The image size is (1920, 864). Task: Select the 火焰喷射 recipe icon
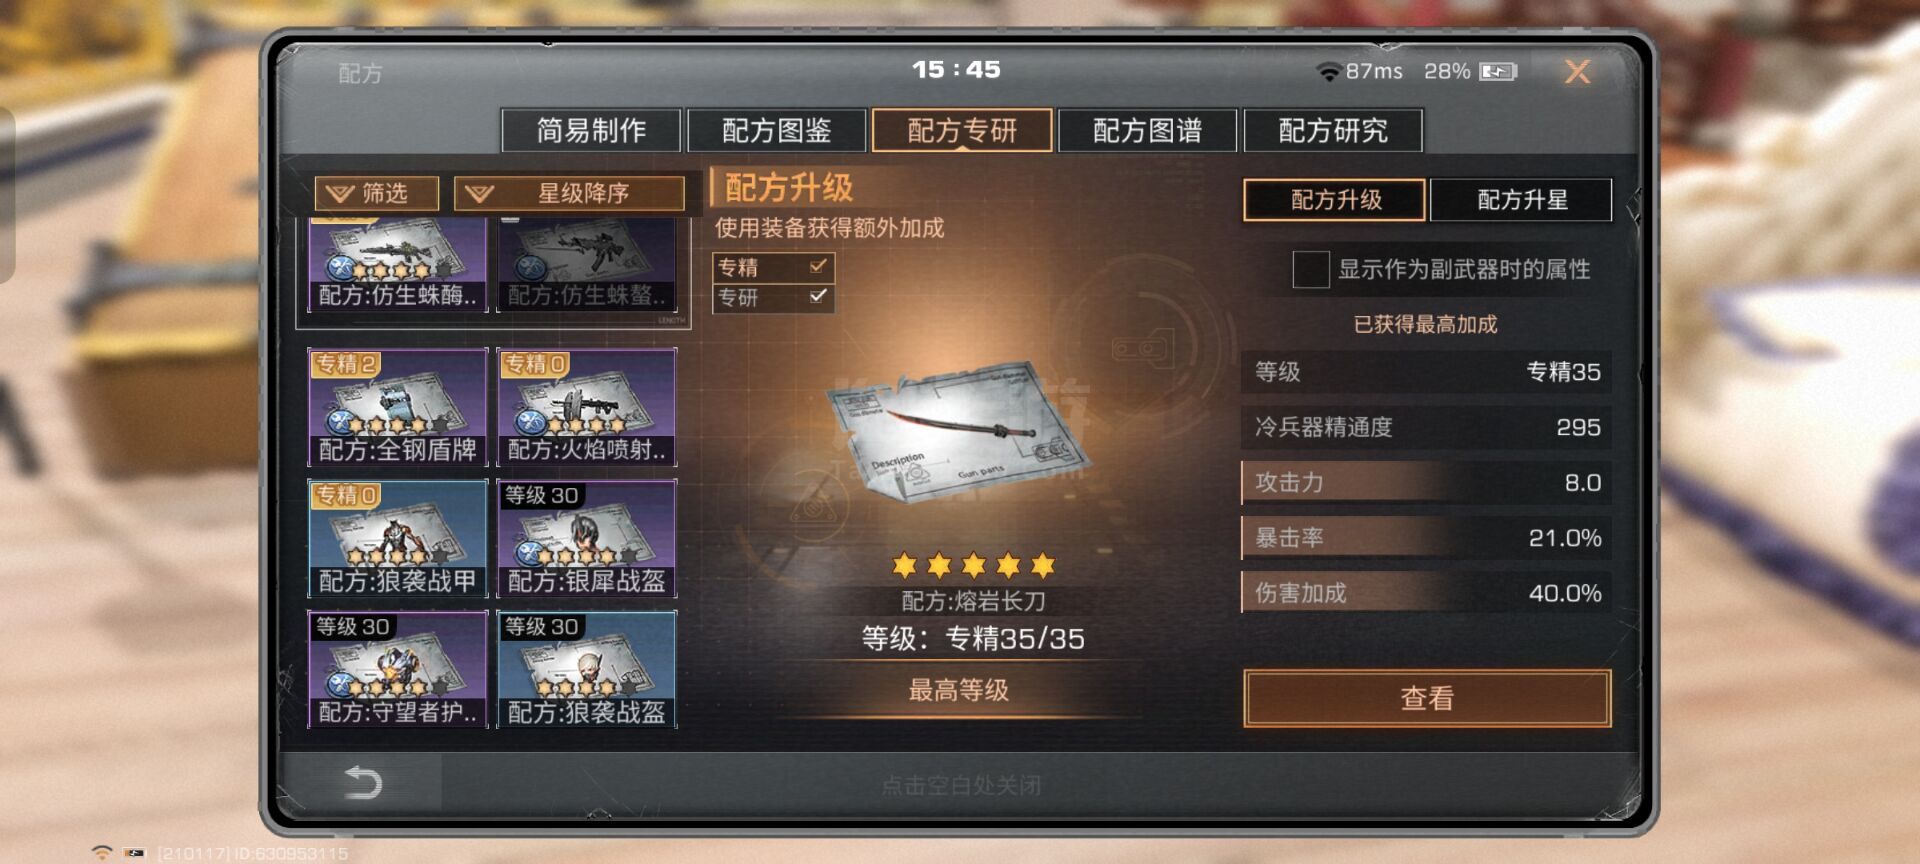pos(587,407)
